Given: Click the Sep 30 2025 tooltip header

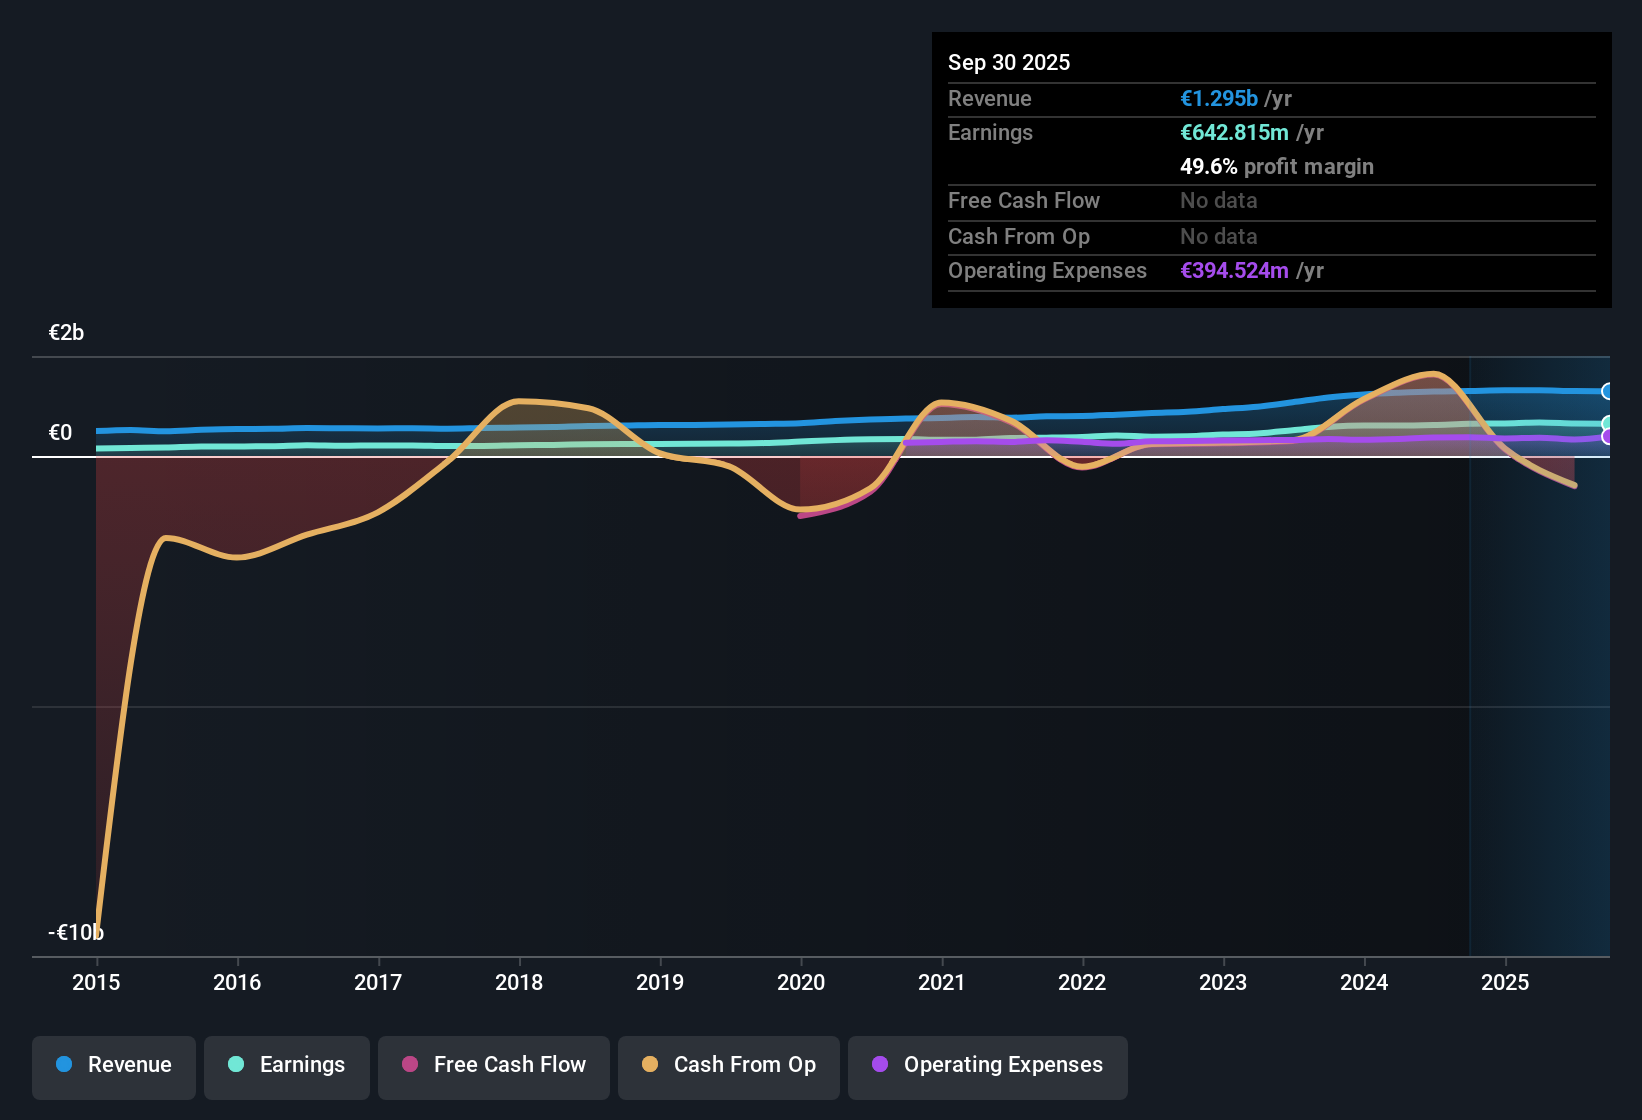Looking at the screenshot, I should point(1009,62).
